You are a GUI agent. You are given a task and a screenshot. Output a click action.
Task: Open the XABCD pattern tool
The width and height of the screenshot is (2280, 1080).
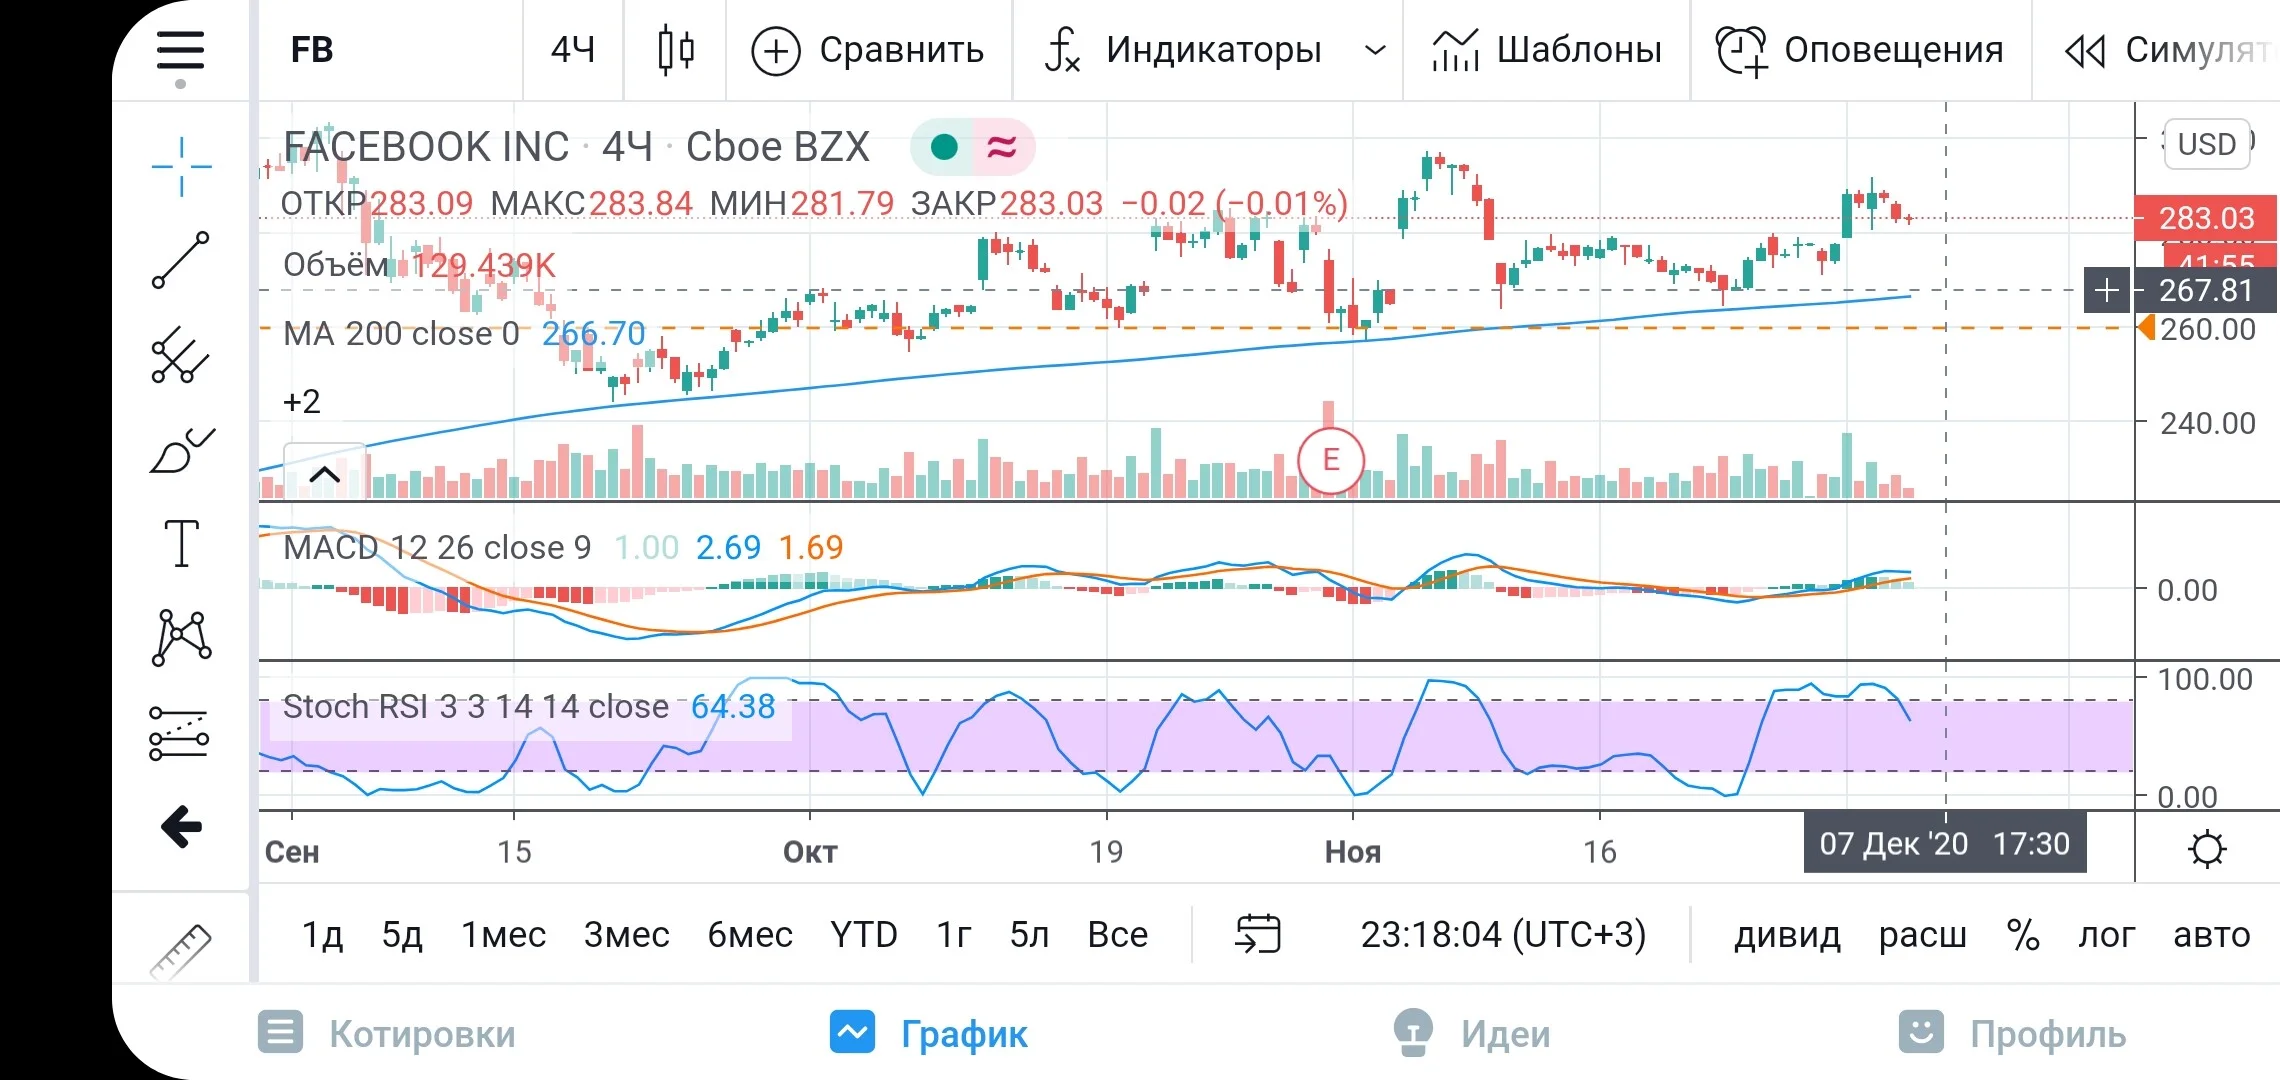(181, 638)
